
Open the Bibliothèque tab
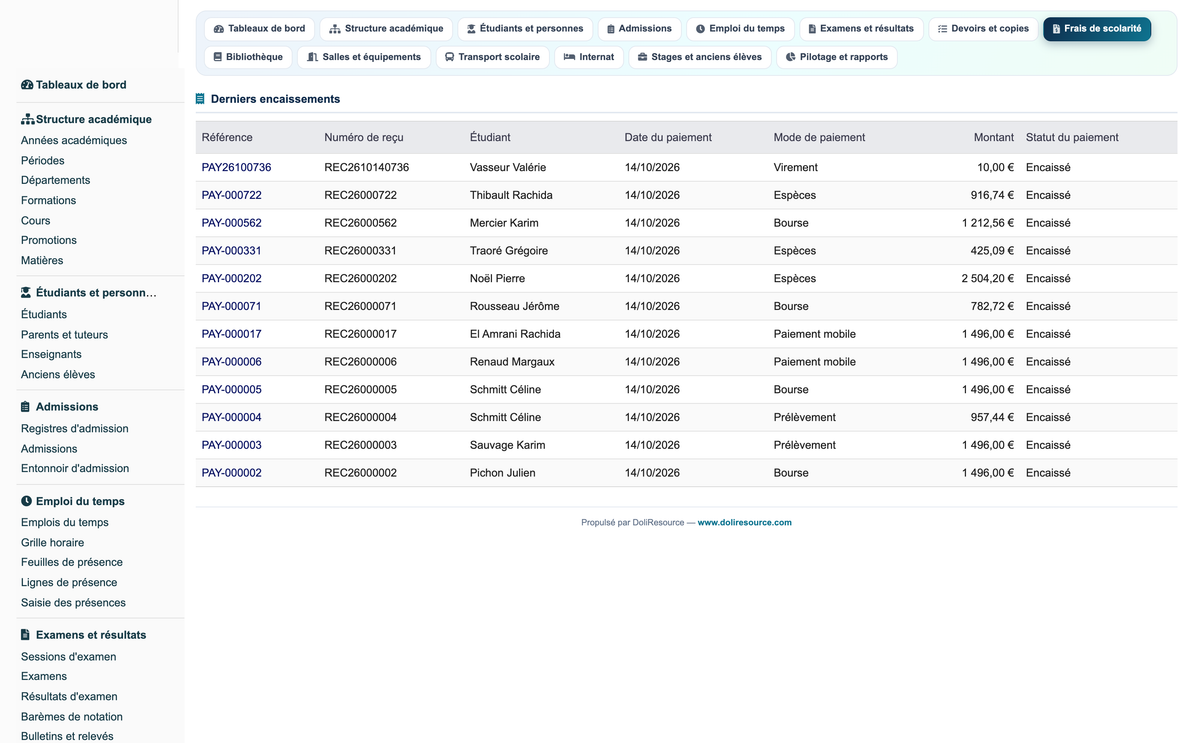tap(248, 57)
